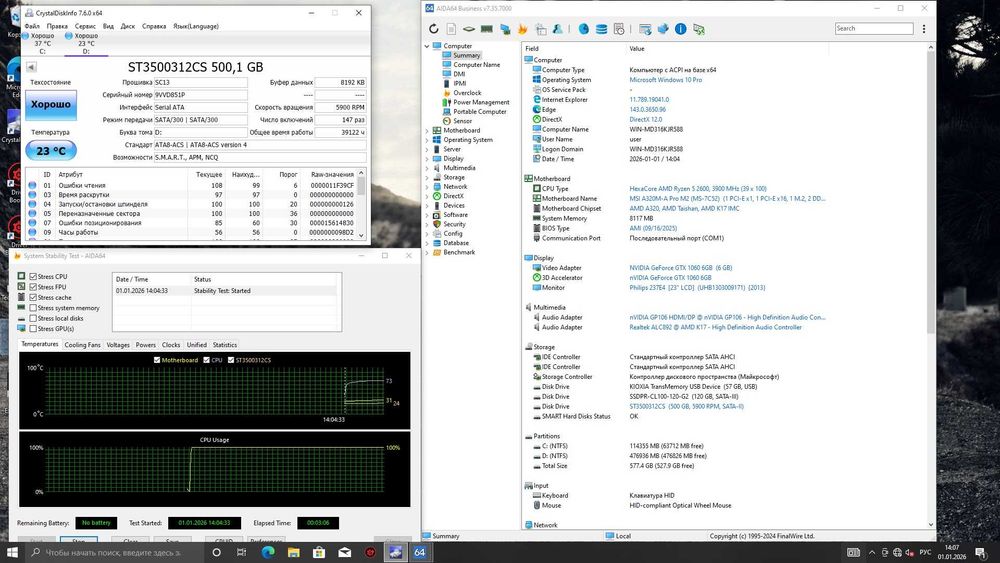Viewport: 1000px width, 563px height.
Task: Expand Server tree node
Action: pos(427,149)
